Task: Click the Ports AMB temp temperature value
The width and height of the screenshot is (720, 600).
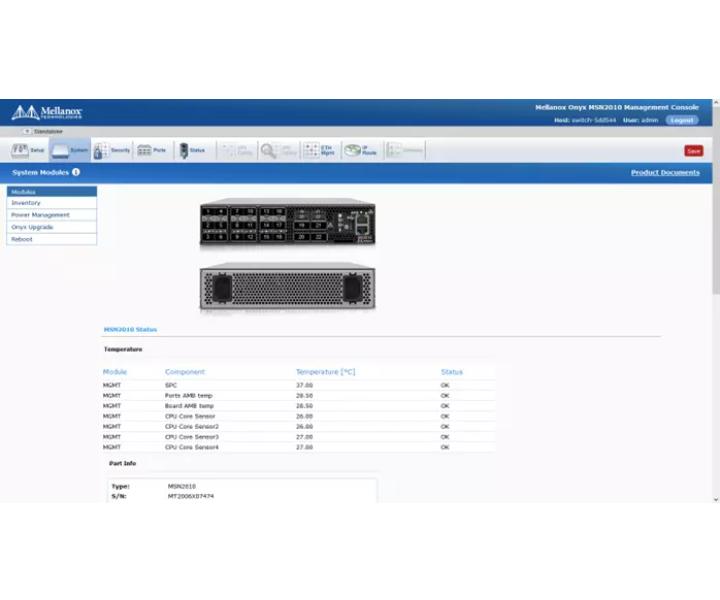Action: coord(304,396)
